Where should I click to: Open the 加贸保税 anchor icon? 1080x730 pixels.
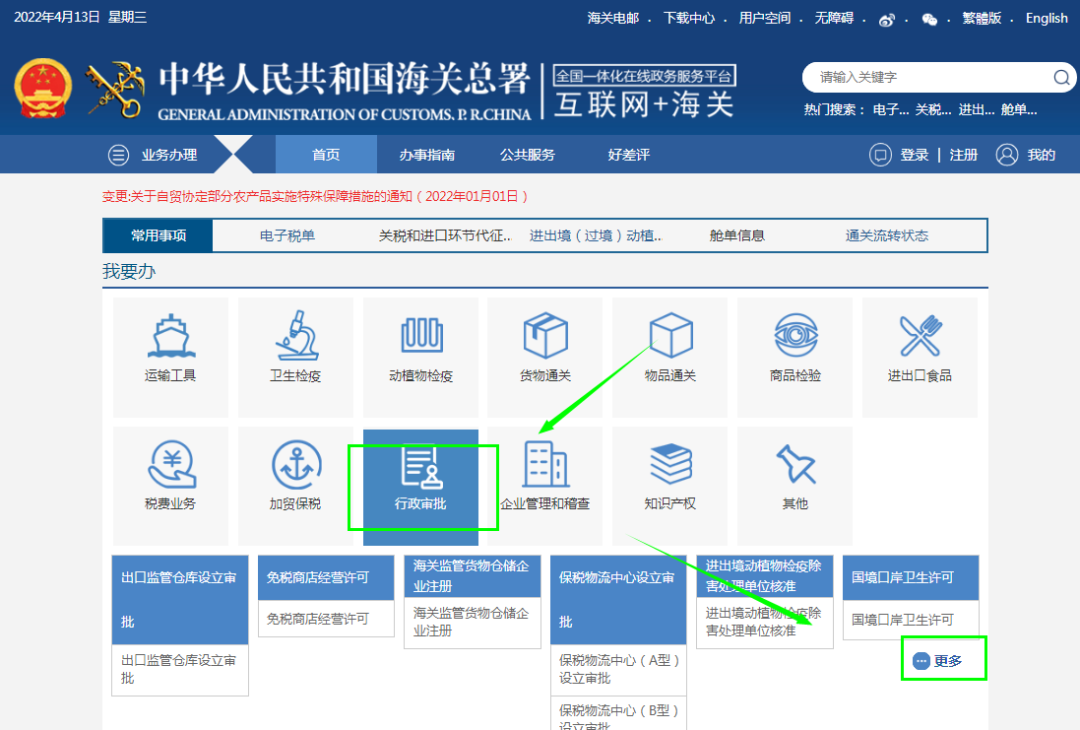(x=296, y=465)
